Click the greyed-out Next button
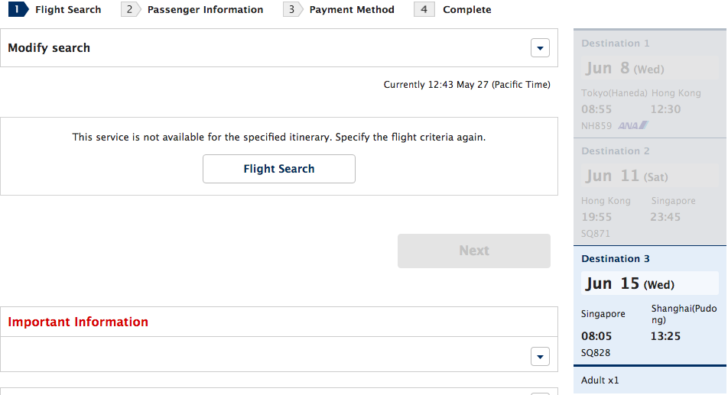728x395 pixels. coord(474,251)
